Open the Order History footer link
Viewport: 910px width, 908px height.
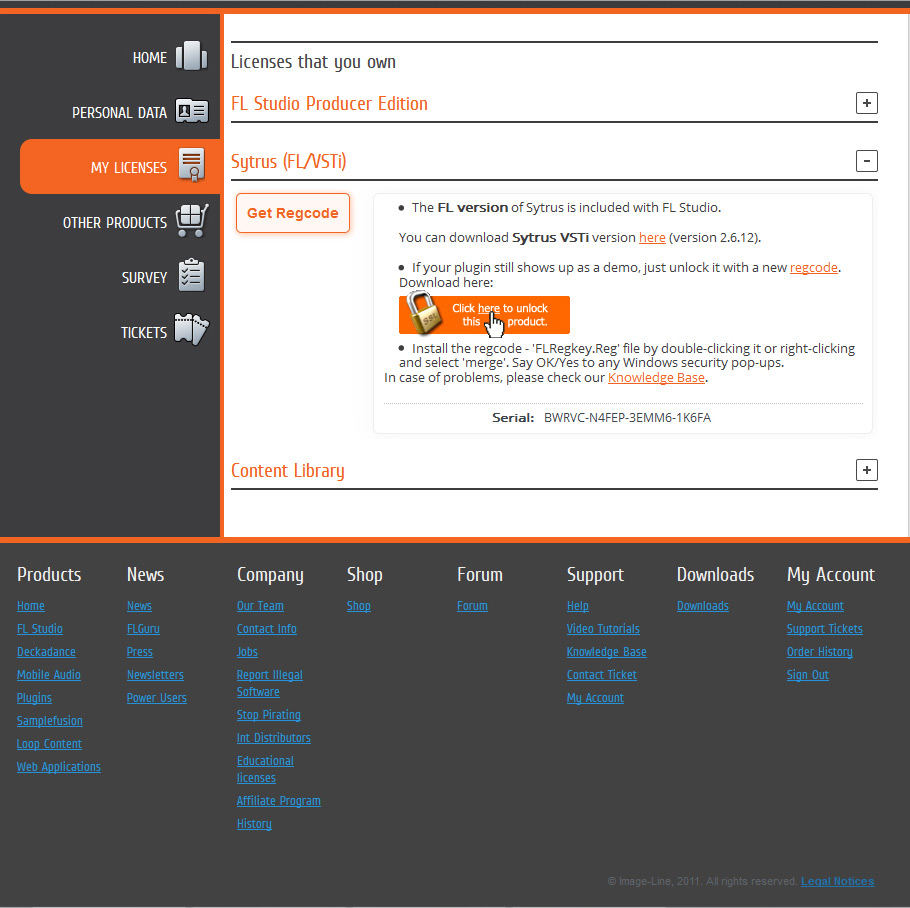point(819,652)
